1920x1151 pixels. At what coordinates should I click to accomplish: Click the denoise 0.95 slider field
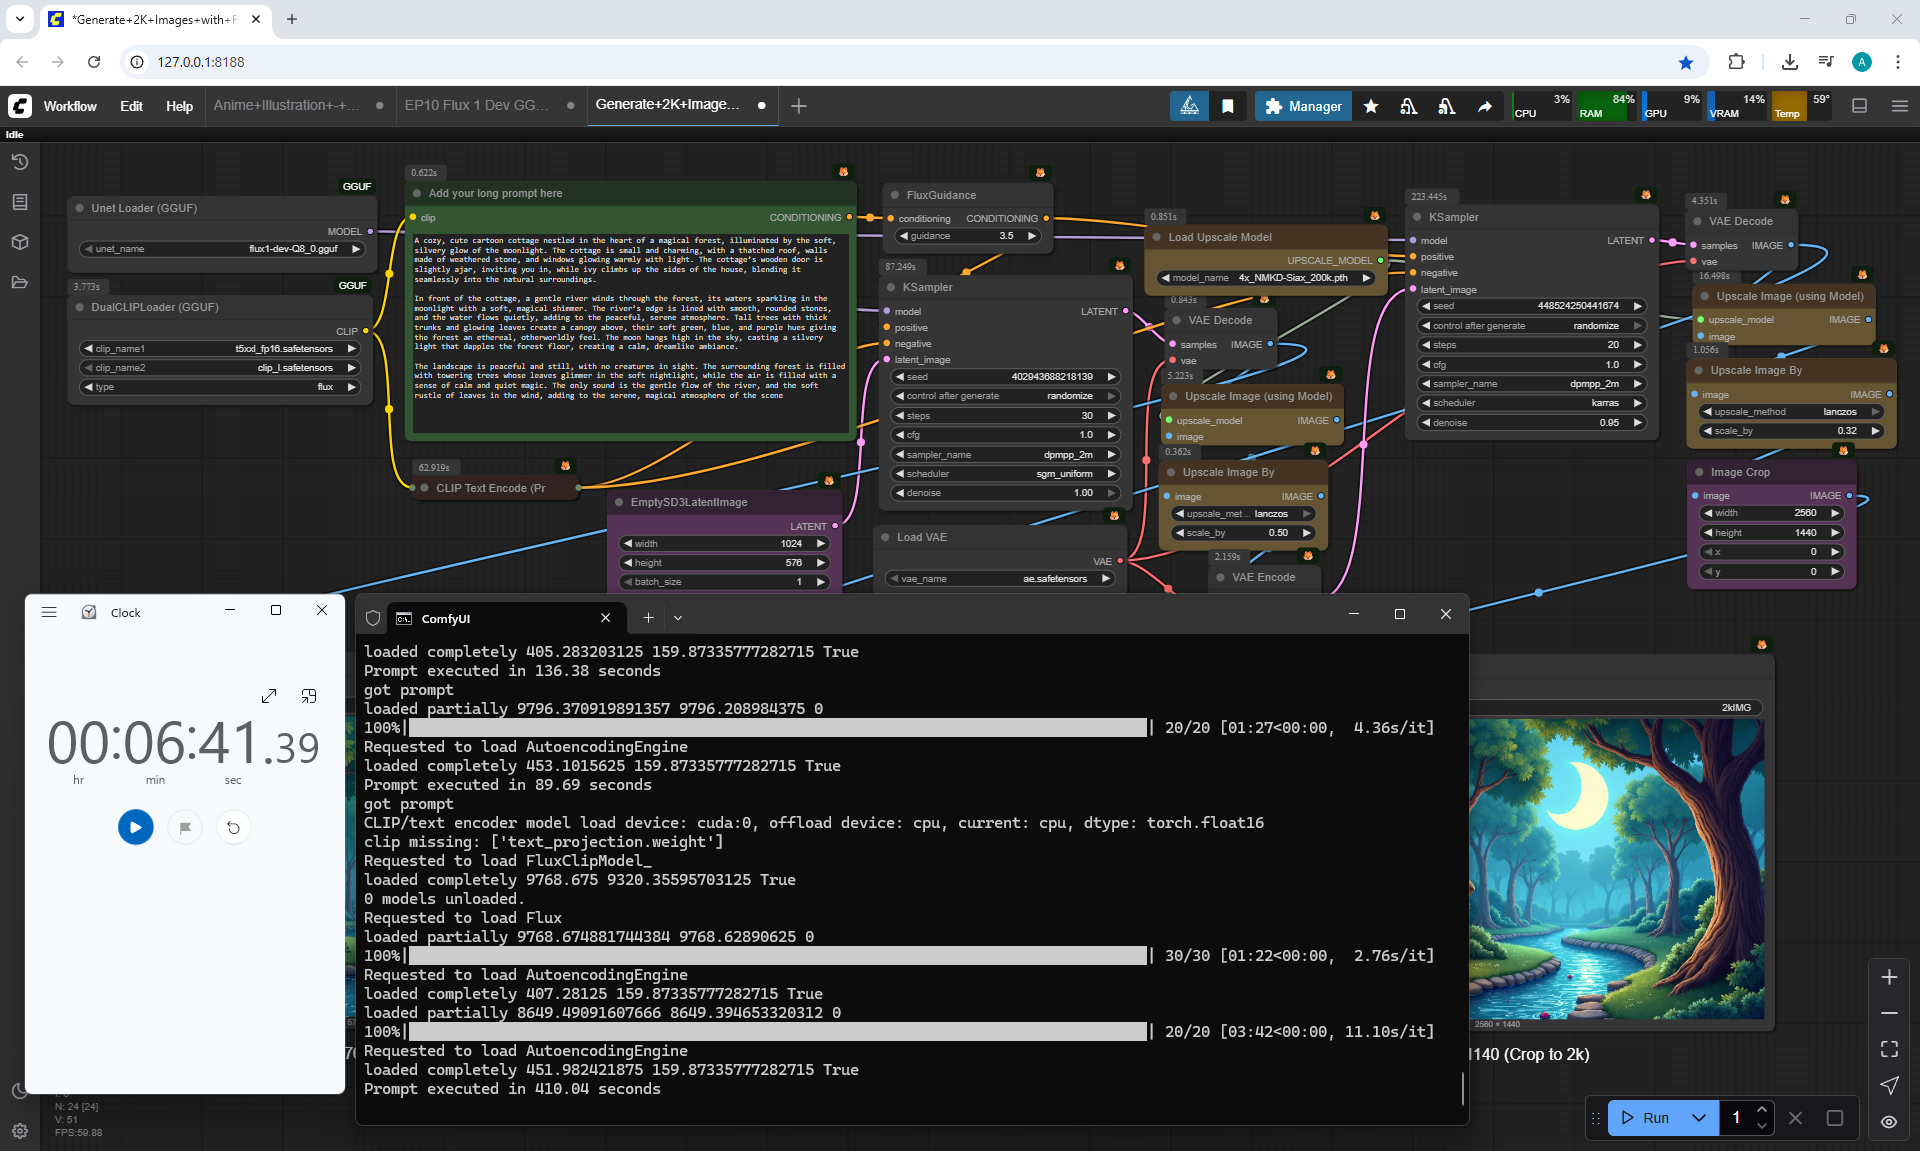click(x=1531, y=422)
